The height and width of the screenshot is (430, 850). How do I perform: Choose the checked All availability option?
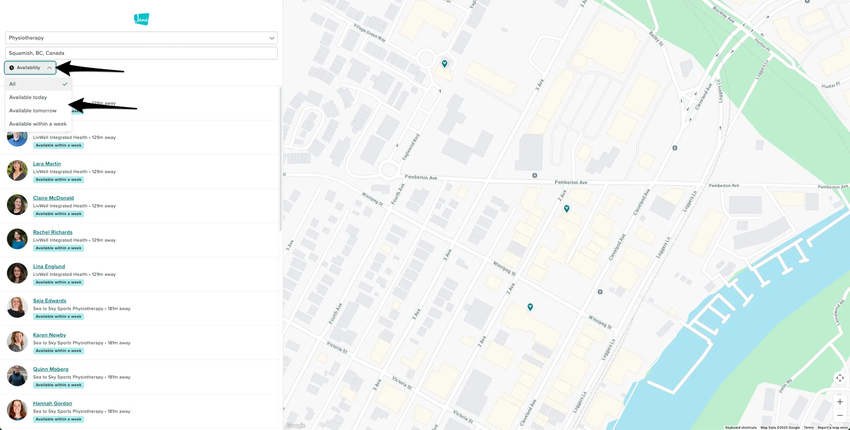click(38, 84)
